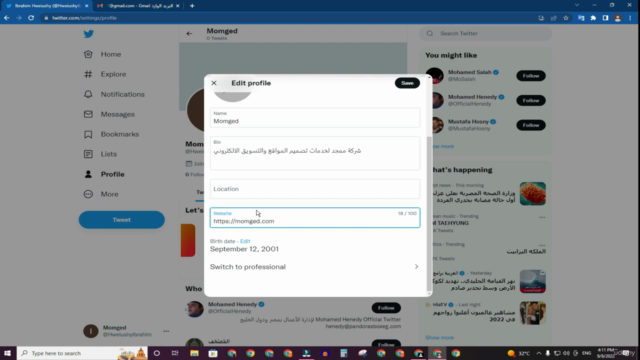
Task: Click the Twitter bird logo
Action: tap(89, 34)
